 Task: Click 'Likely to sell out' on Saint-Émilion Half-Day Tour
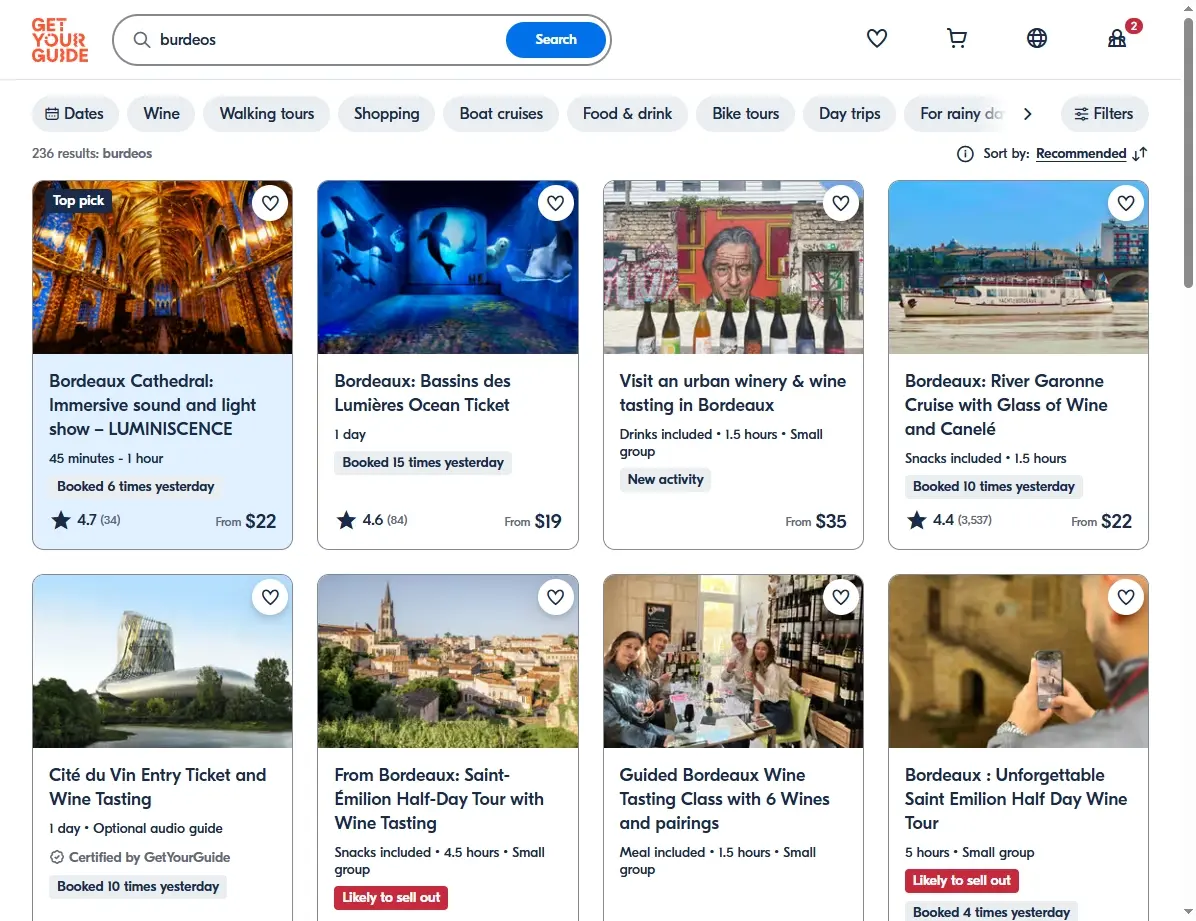(x=391, y=897)
